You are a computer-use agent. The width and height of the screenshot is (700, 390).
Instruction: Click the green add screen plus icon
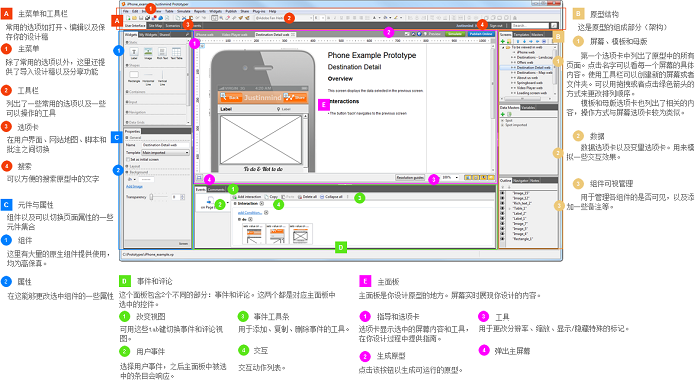[503, 41]
